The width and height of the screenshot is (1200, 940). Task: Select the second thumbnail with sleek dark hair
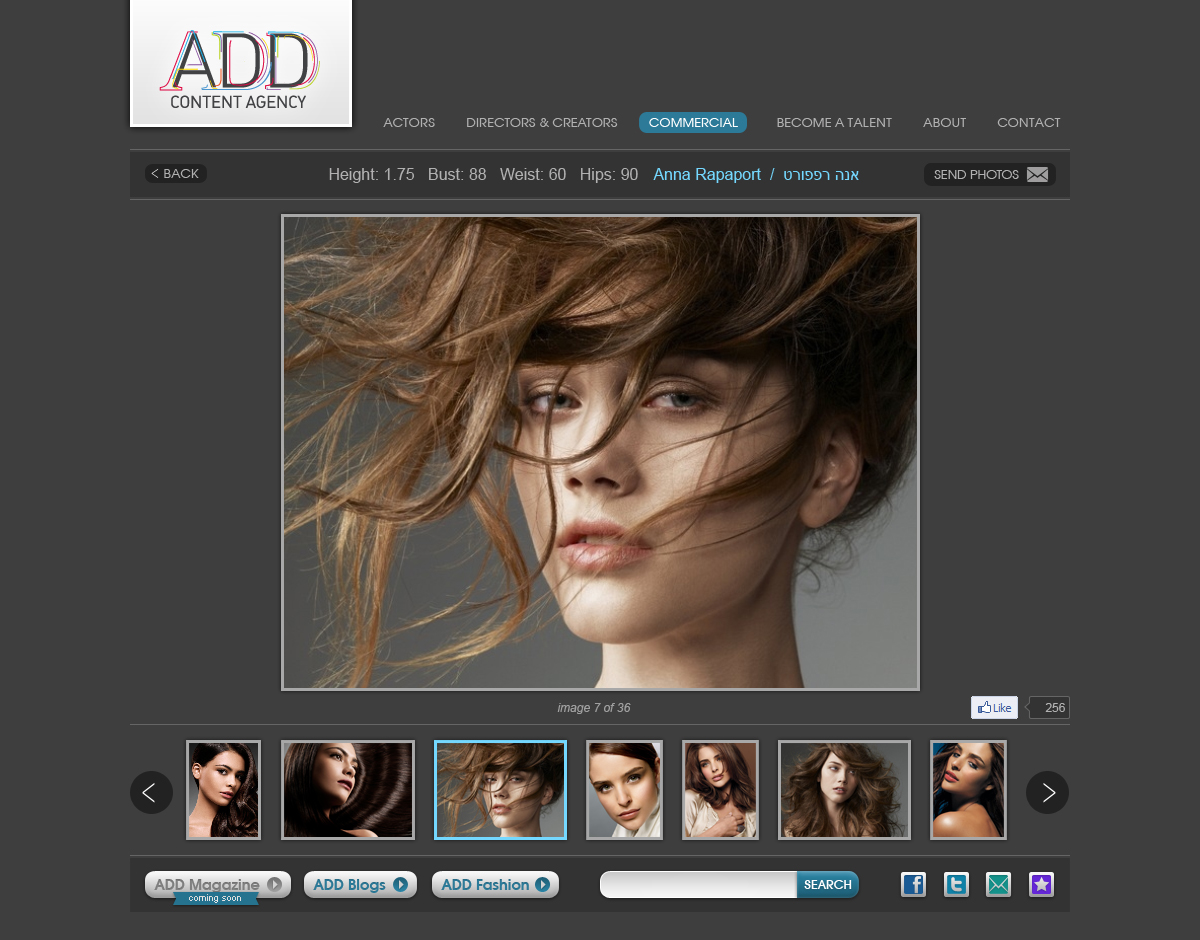coord(348,790)
